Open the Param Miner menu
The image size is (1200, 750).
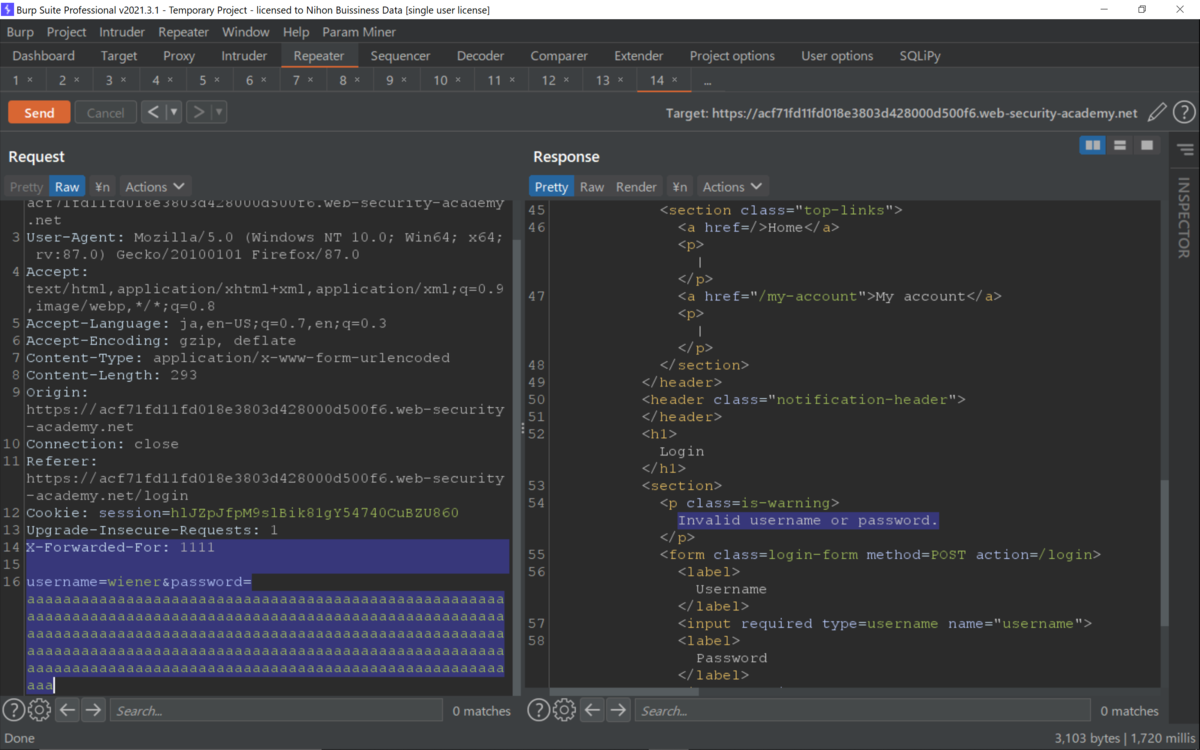(359, 32)
